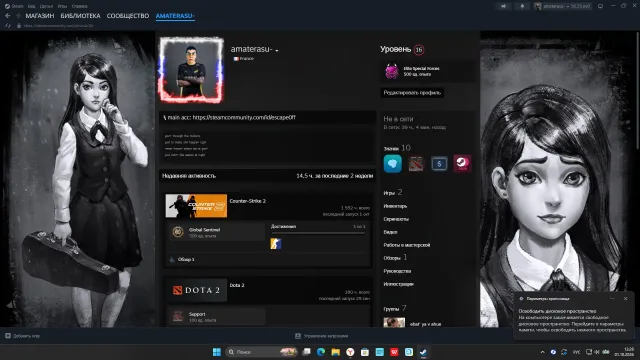Switch to the МАГАЗИН tab
The width and height of the screenshot is (640, 360).
pyautogui.click(x=40, y=16)
